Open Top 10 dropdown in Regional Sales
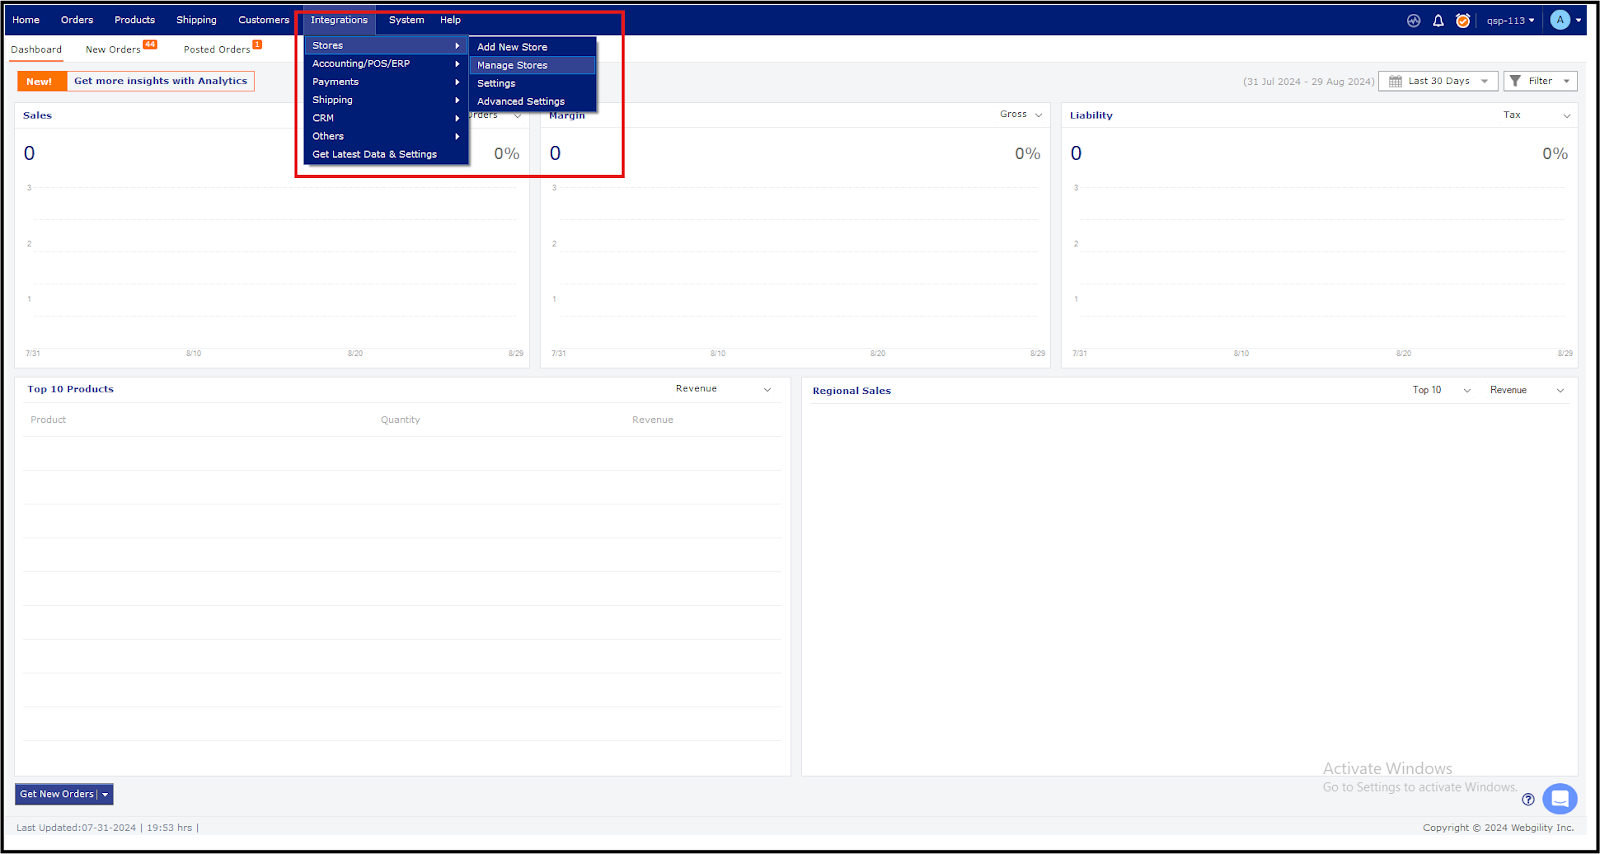The image size is (1600, 854). [1441, 390]
